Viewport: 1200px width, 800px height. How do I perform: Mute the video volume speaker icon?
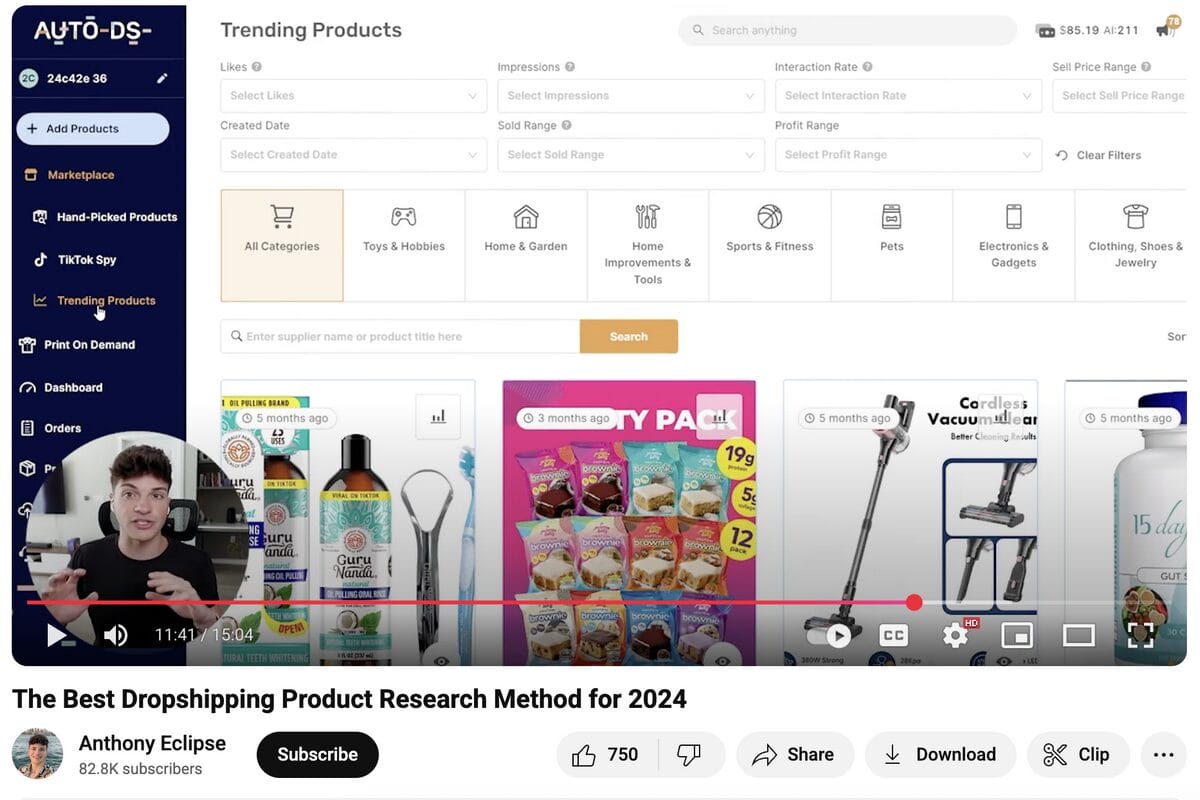tap(116, 635)
